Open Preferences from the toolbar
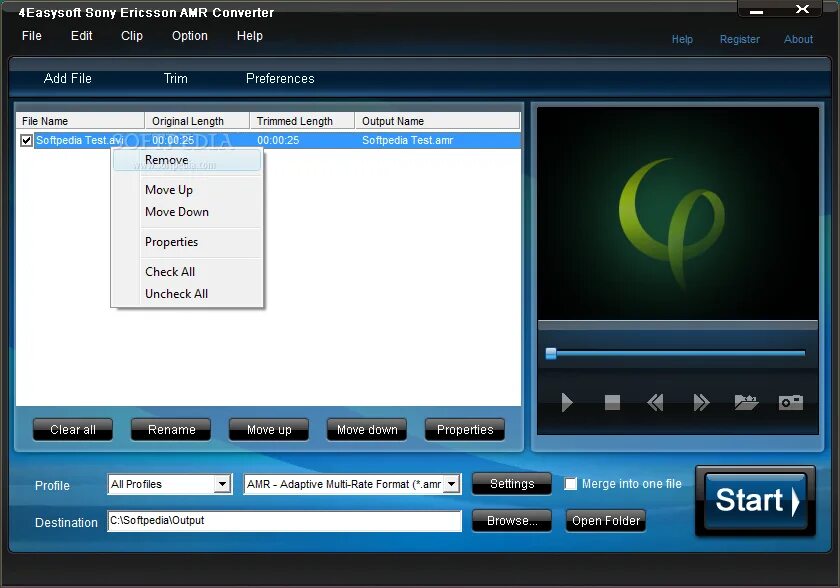Viewport: 840px width, 588px height. 280,79
